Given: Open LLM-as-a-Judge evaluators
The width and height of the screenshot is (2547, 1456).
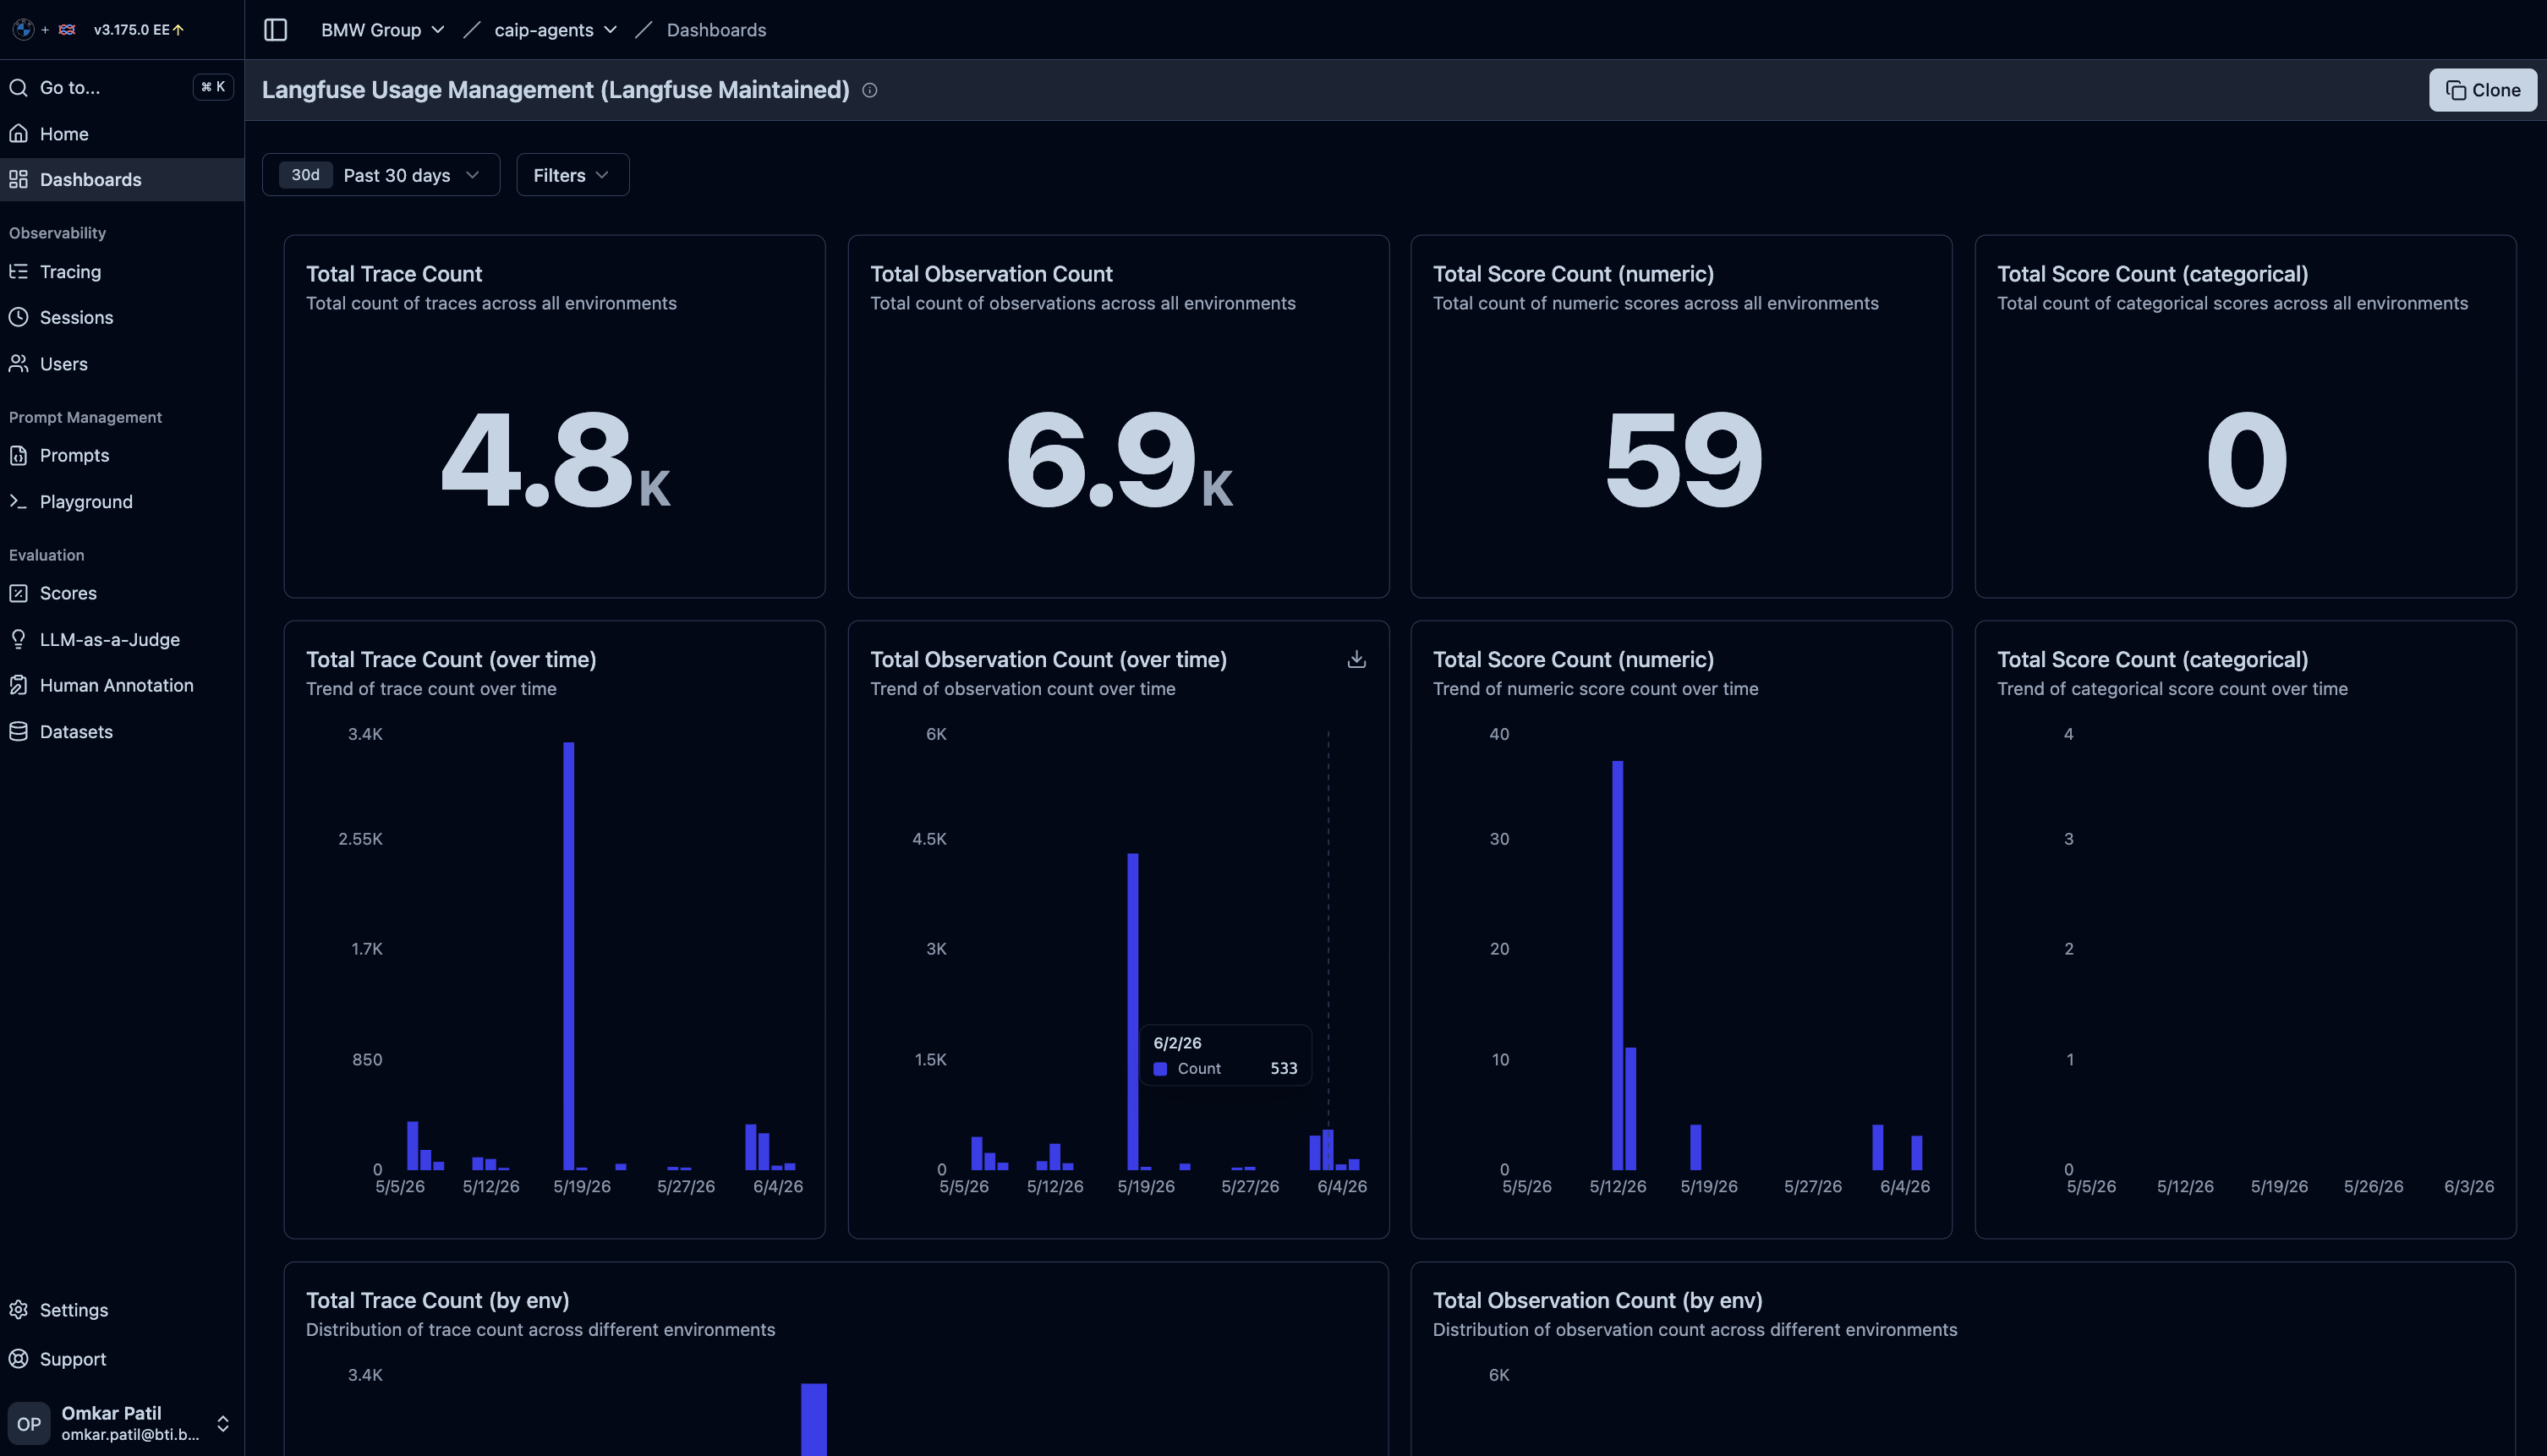Looking at the screenshot, I should [x=121, y=639].
